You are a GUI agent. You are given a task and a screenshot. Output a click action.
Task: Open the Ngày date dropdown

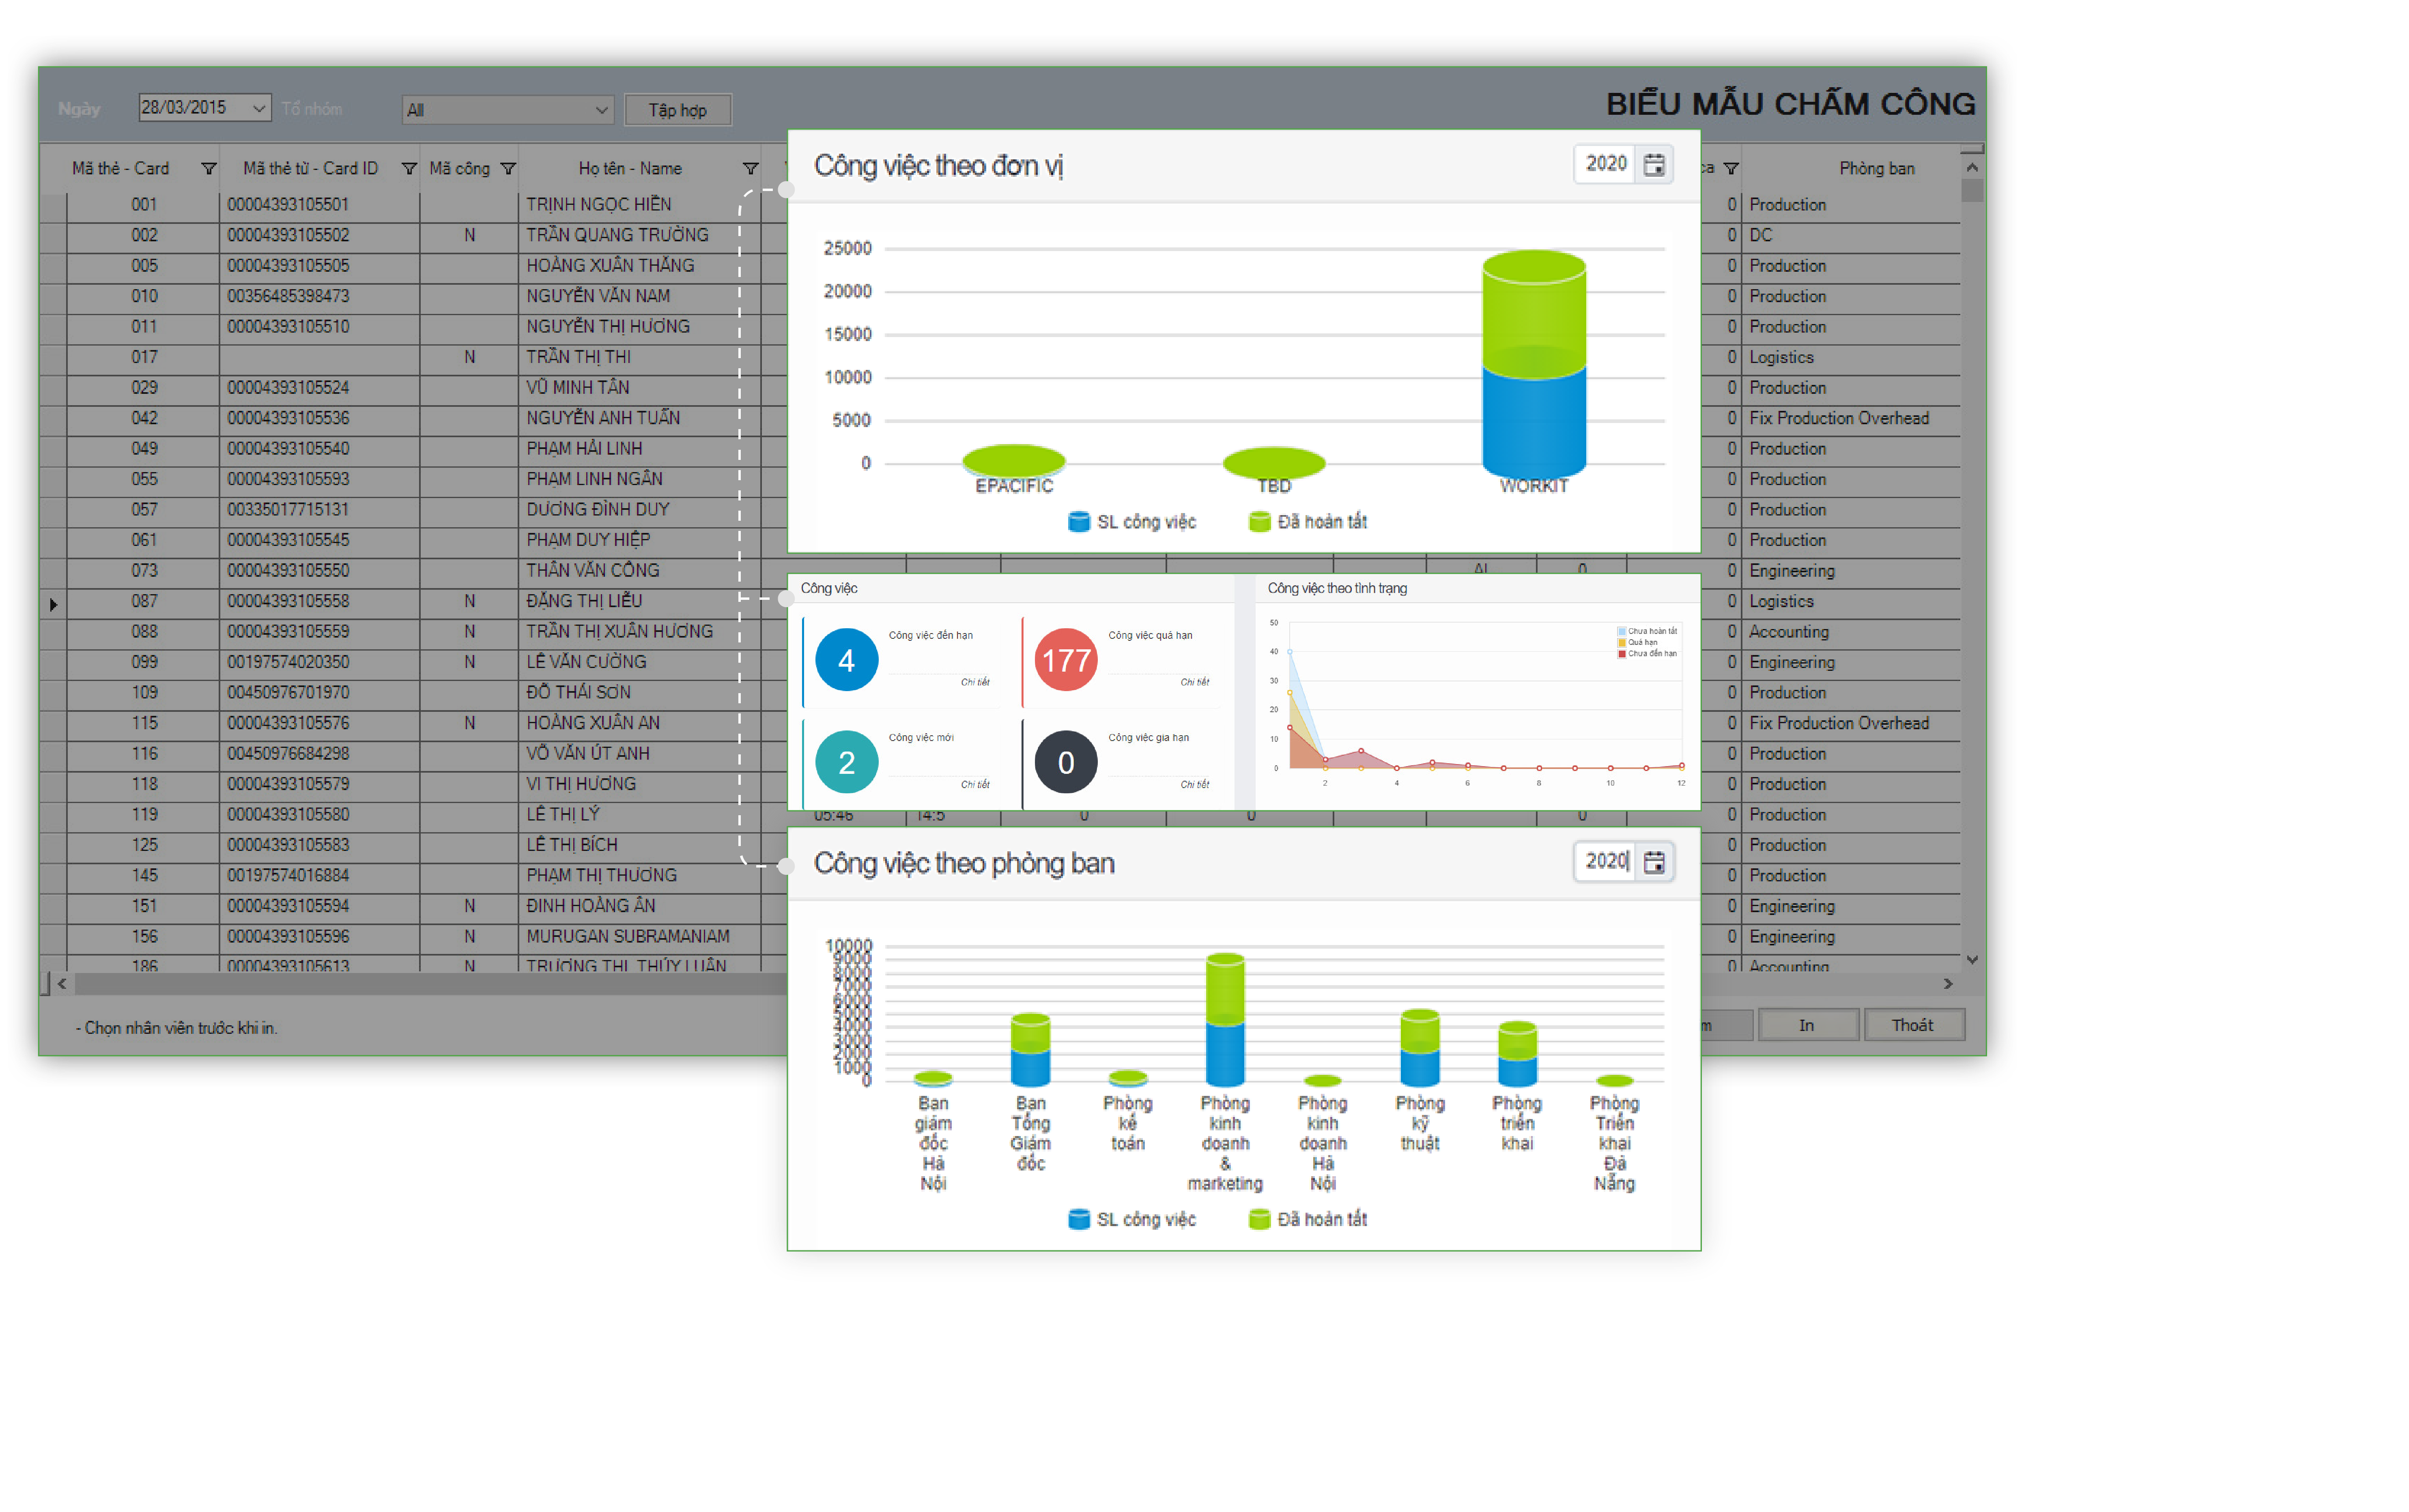(x=259, y=108)
